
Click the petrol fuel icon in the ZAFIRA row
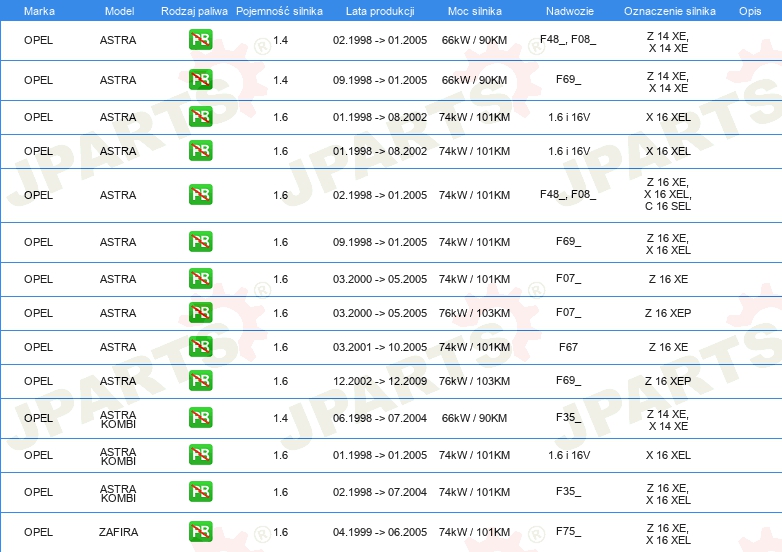(x=200, y=532)
